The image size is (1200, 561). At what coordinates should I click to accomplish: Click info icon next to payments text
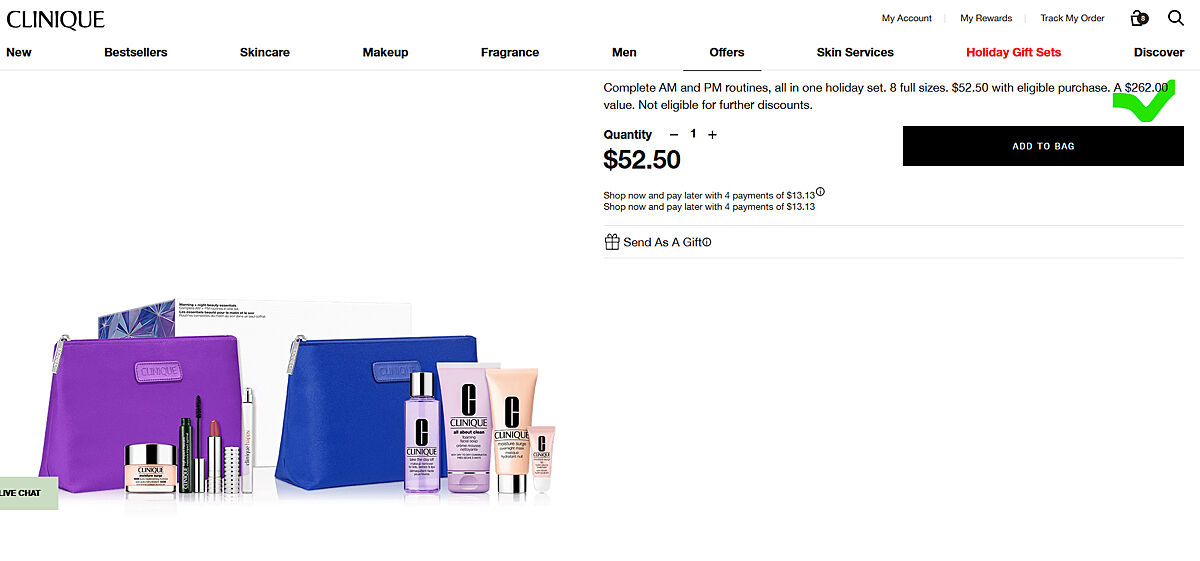coord(821,192)
